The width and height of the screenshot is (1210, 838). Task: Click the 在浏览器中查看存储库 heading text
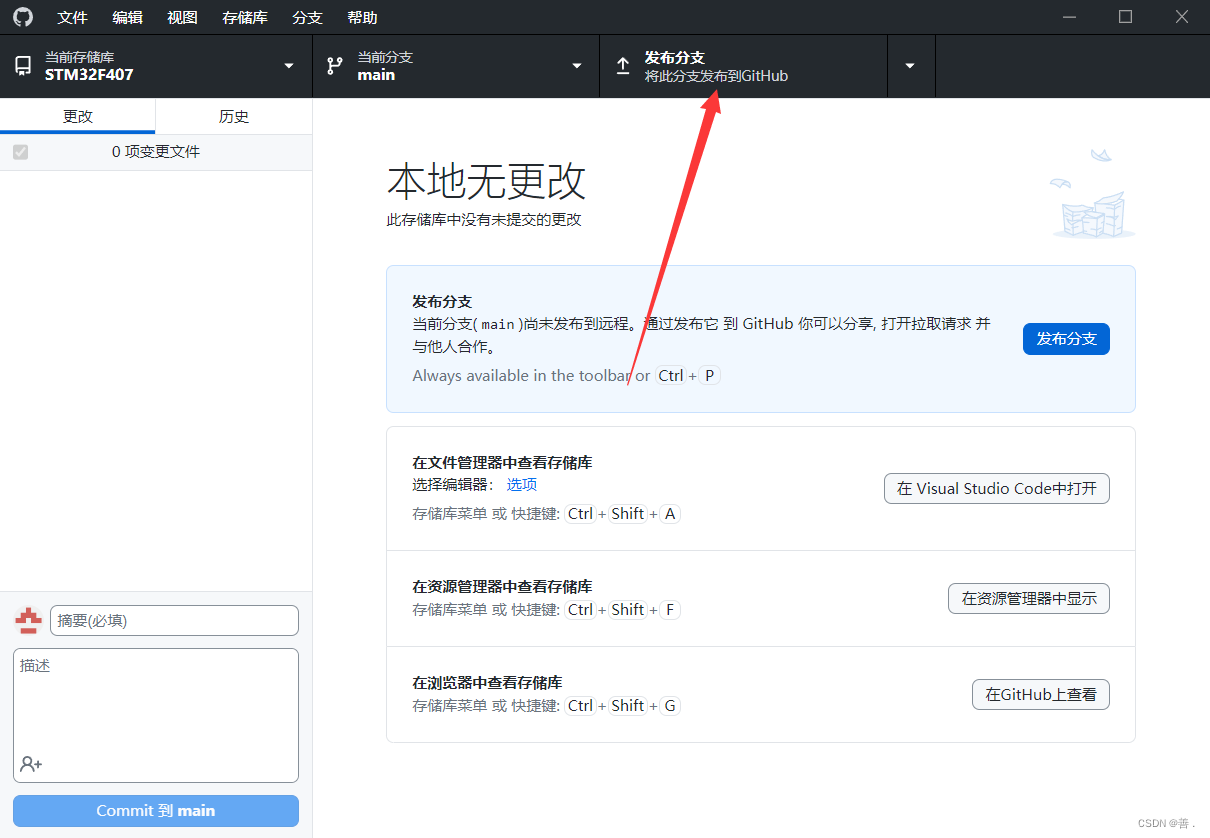pyautogui.click(x=487, y=683)
